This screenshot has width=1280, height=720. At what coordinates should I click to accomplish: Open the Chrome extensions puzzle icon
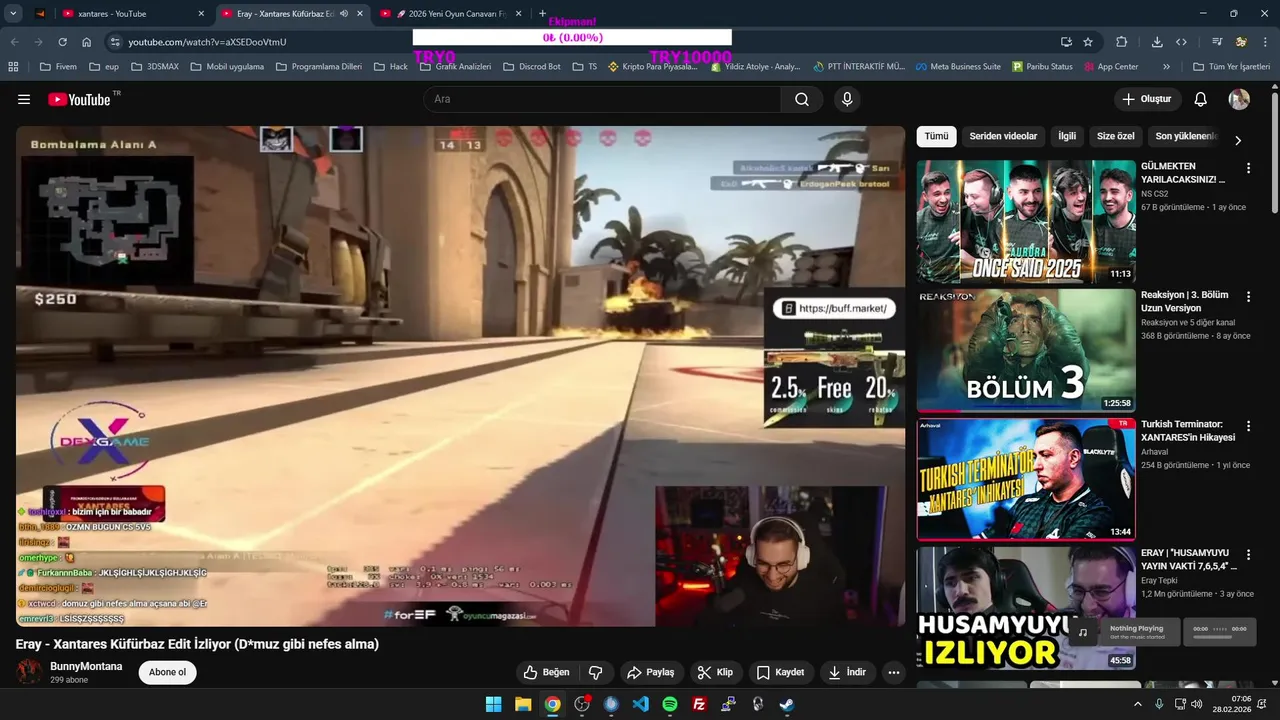pos(1121,42)
